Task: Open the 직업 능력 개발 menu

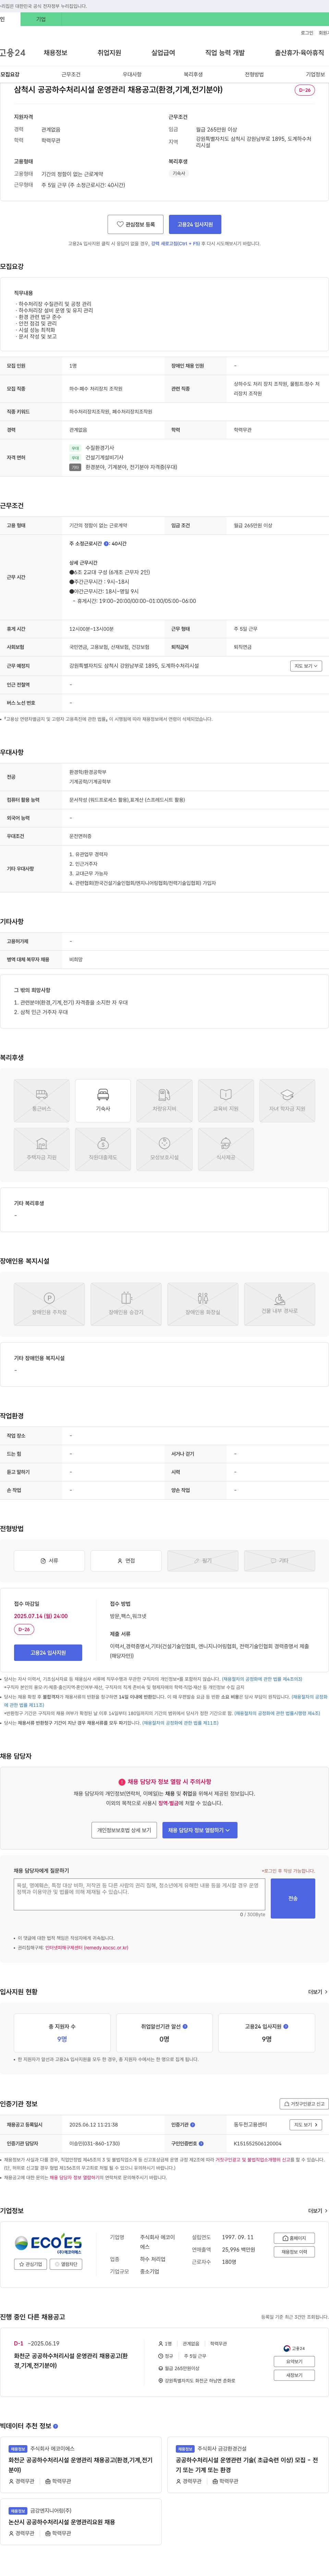Action: [225, 53]
